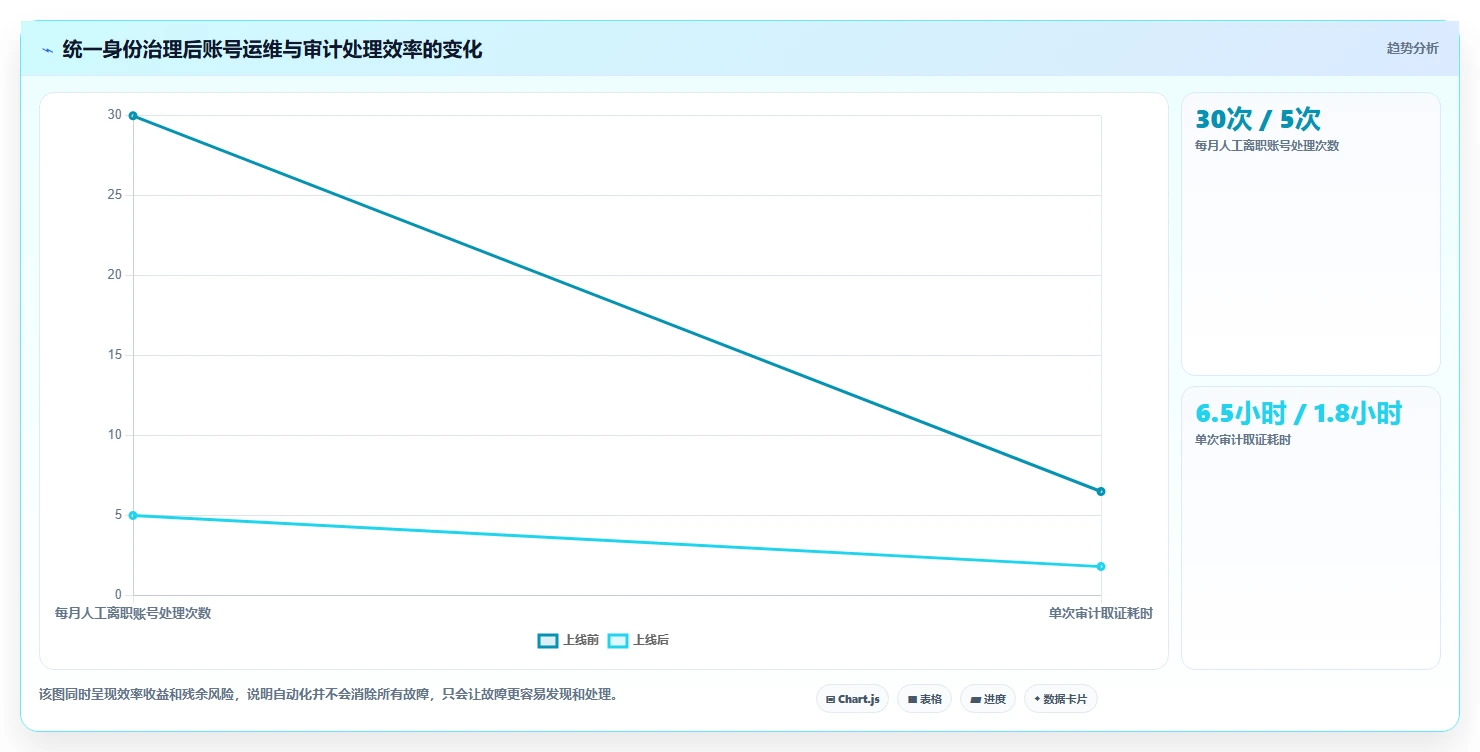Click the 上线后 legend color box
Viewport: 1480px width, 752px height.
click(618, 640)
